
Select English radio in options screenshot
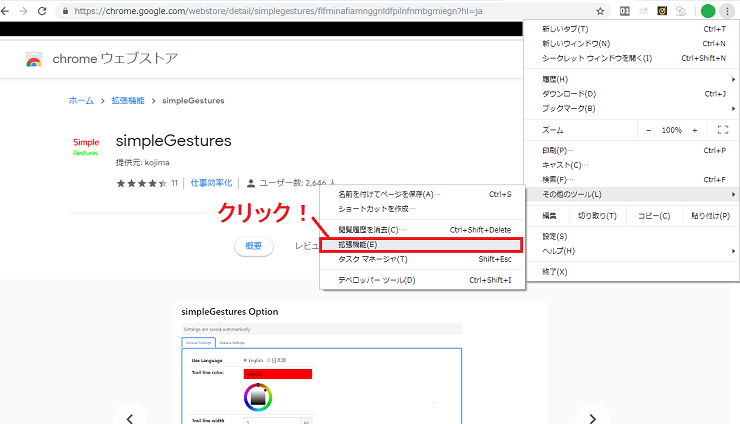click(x=245, y=360)
